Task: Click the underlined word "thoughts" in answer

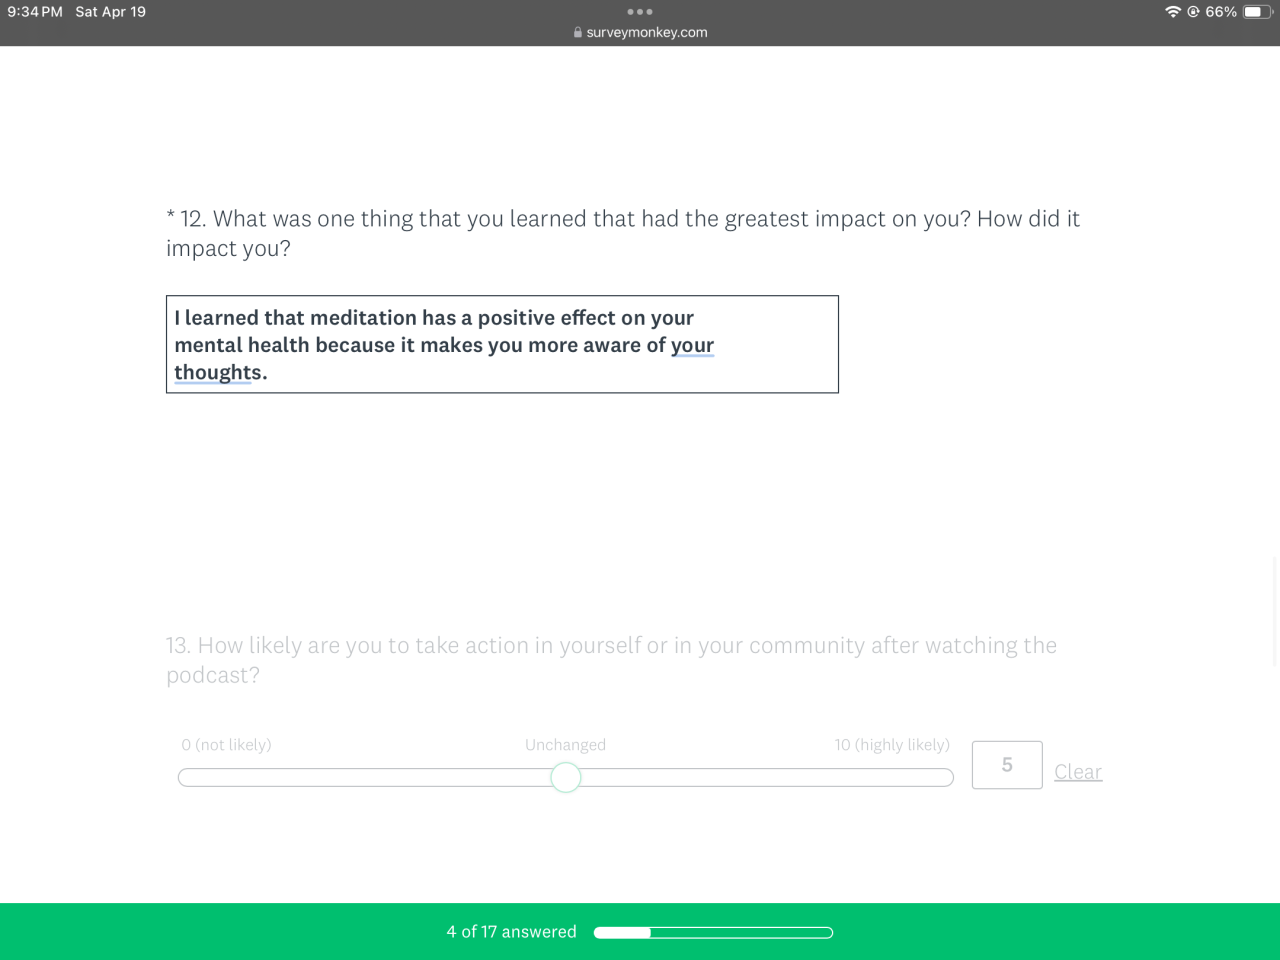Action: 218,372
